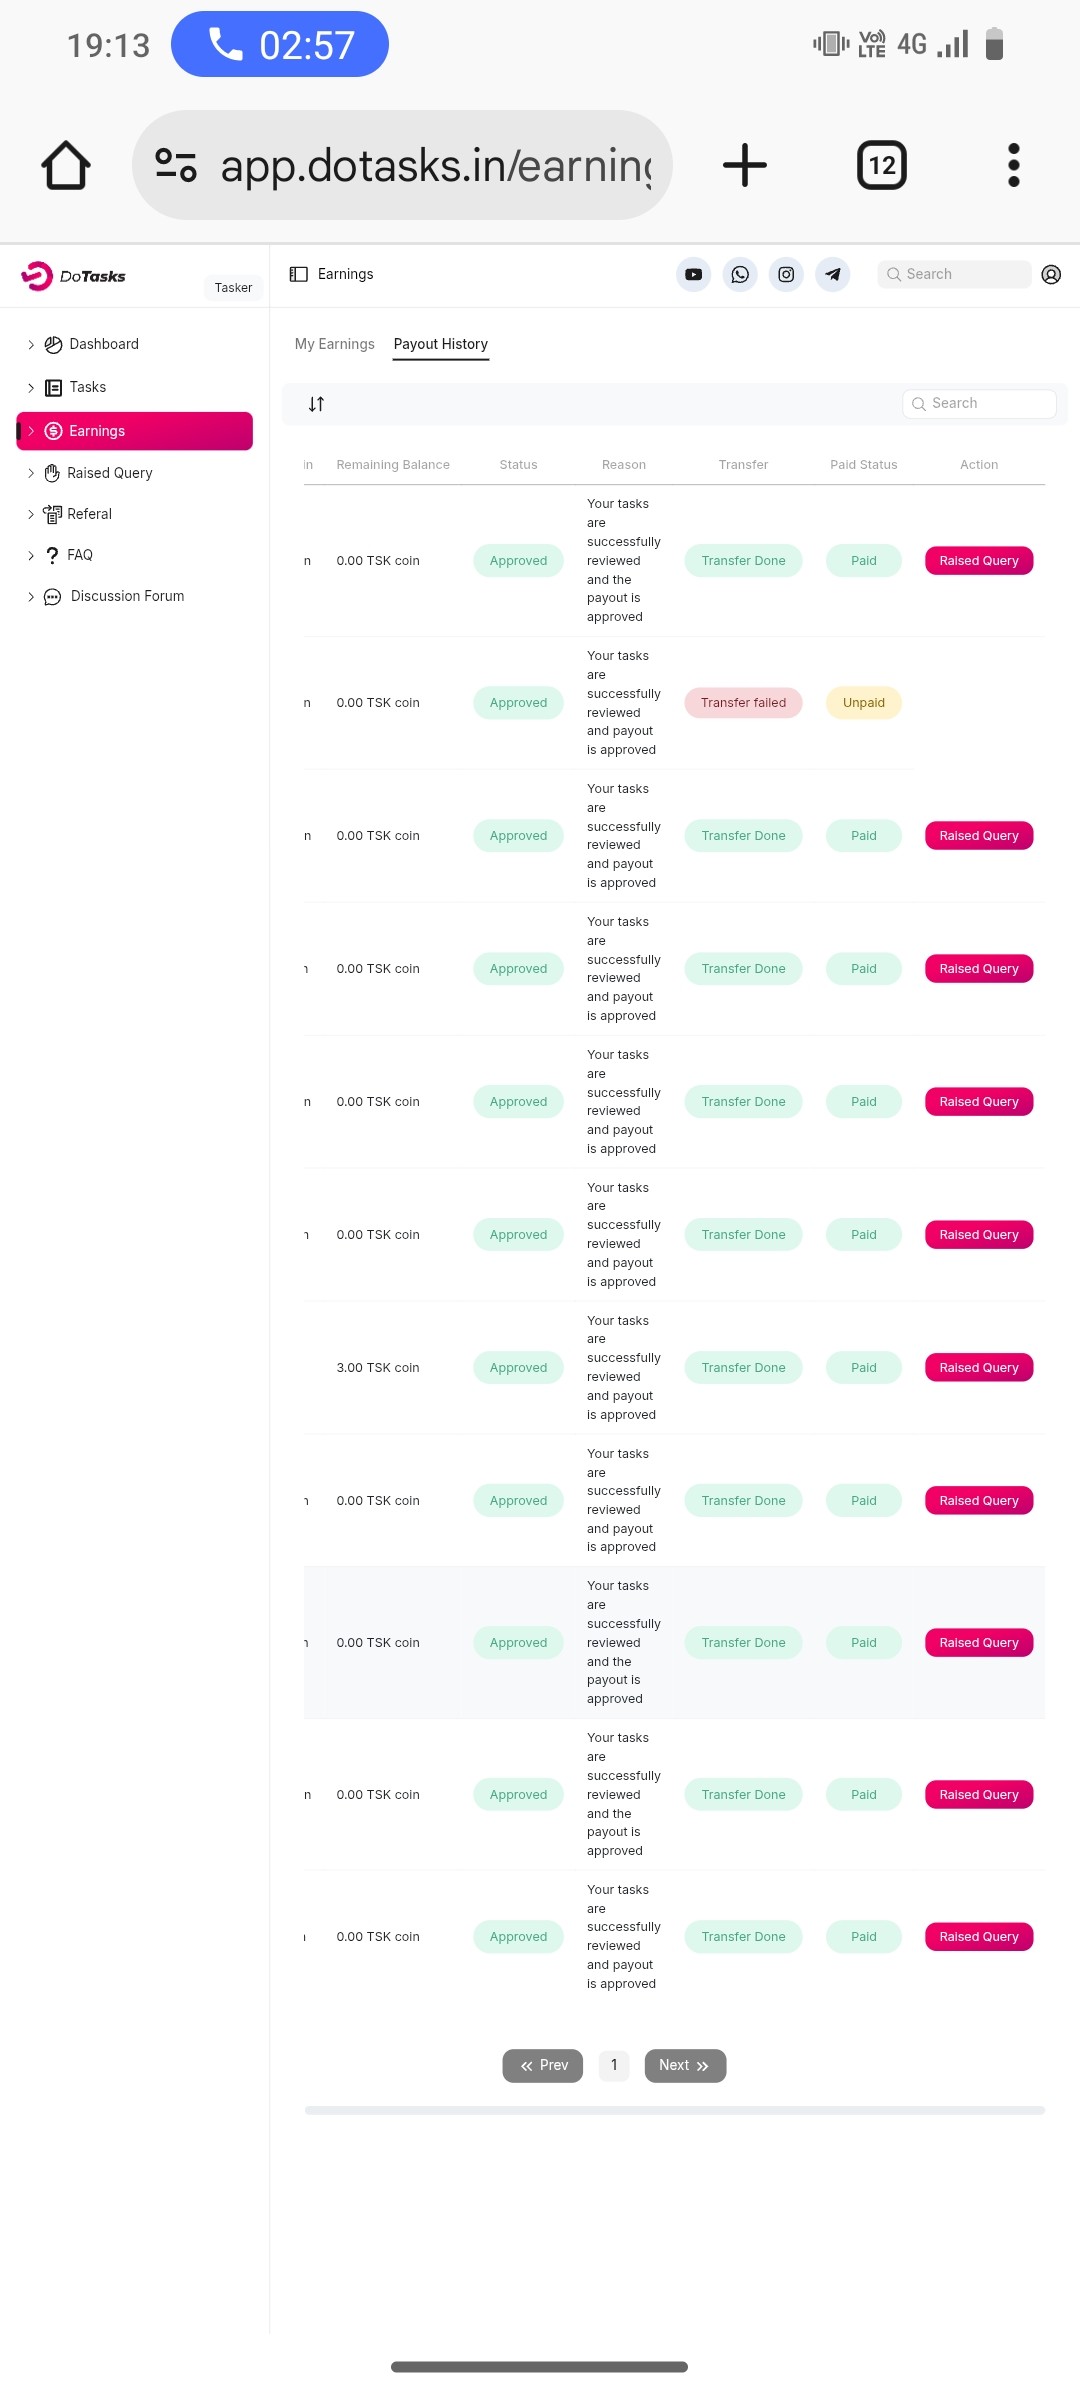Open the YouTube channel icon

(x=693, y=274)
